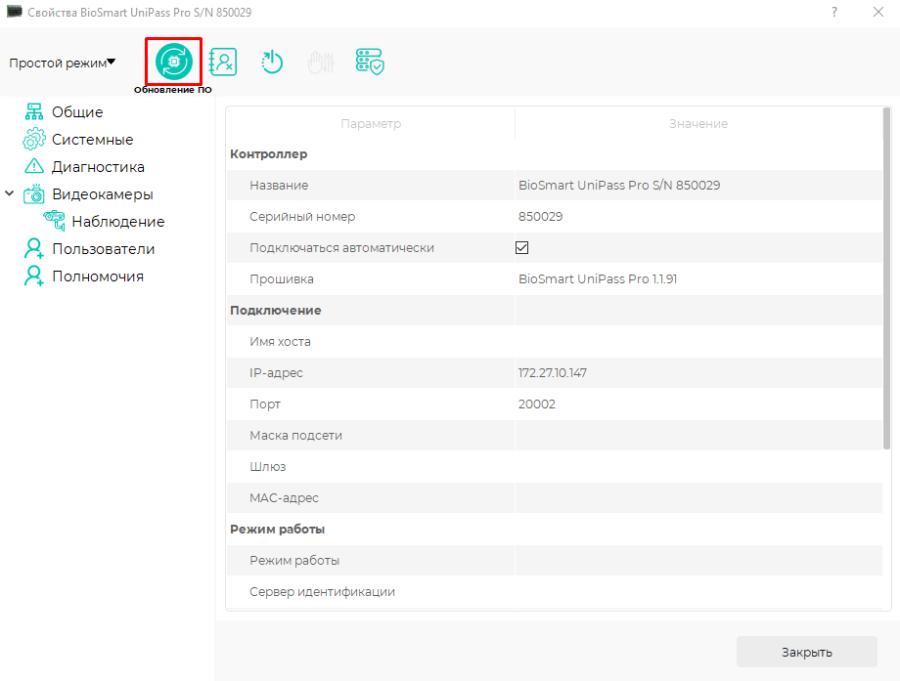The width and height of the screenshot is (900, 681).
Task: Click the Системные gear icon
Action: pyautogui.click(x=34, y=139)
